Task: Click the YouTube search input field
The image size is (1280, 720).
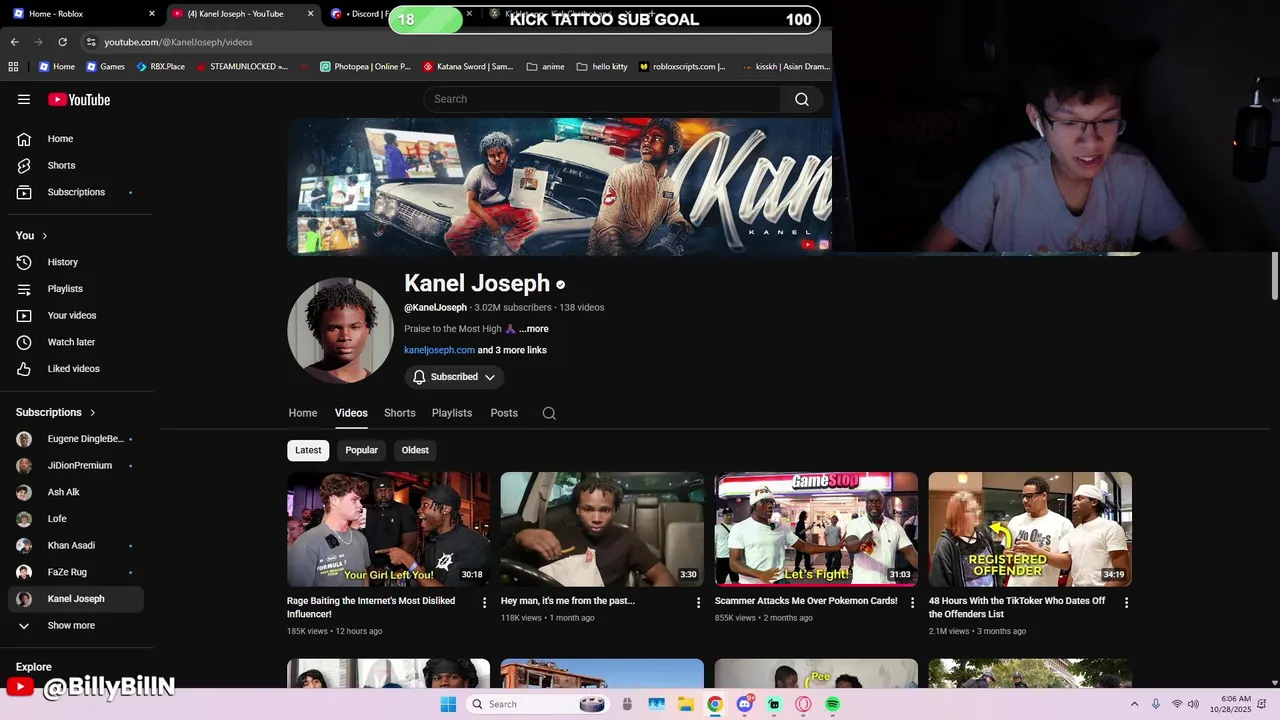Action: [603, 99]
